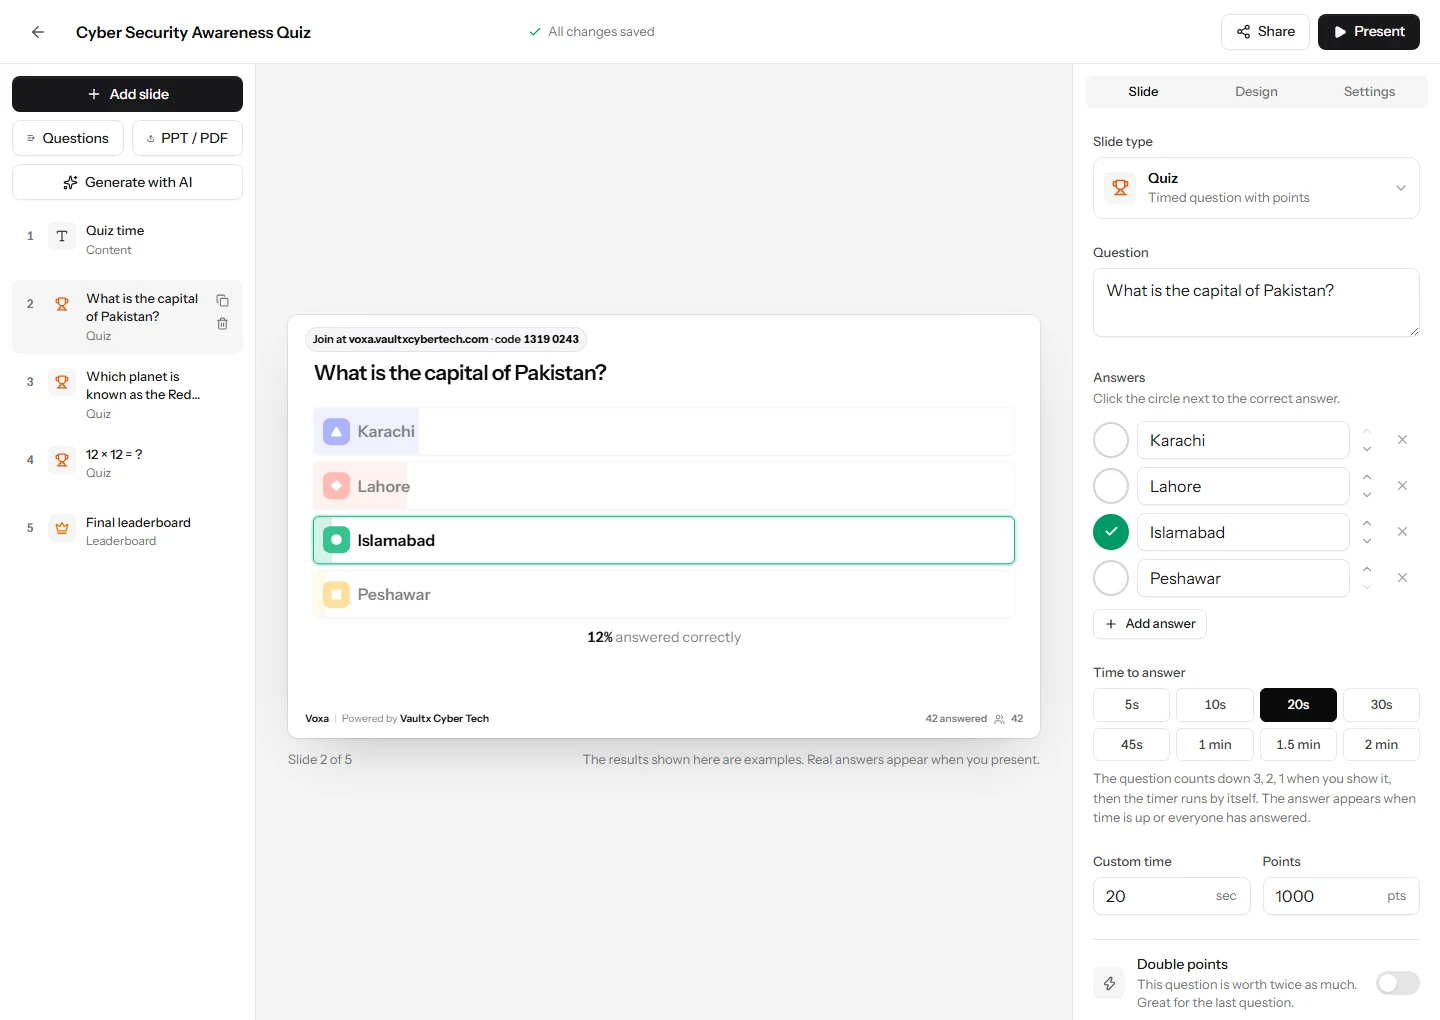Click the trophy icon on slide 4
Image resolution: width=1440 pixels, height=1020 pixels.
[62, 460]
